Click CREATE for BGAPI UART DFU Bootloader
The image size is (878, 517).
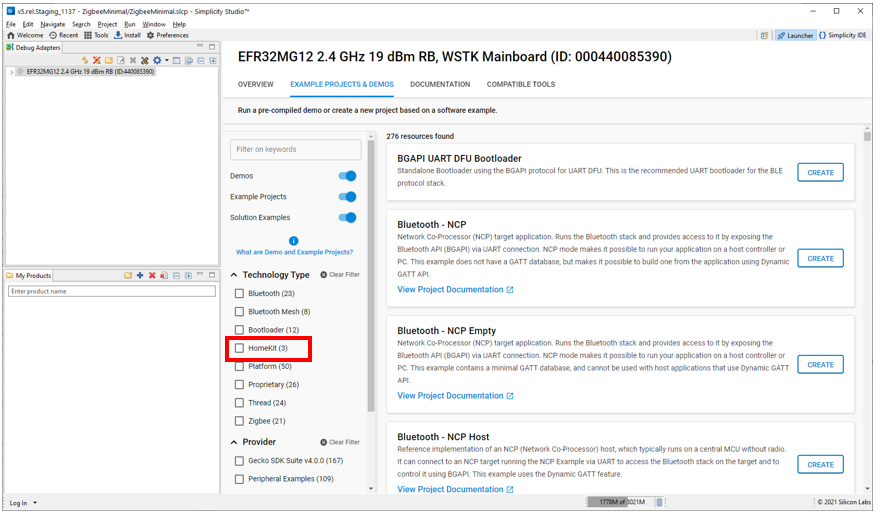point(820,173)
